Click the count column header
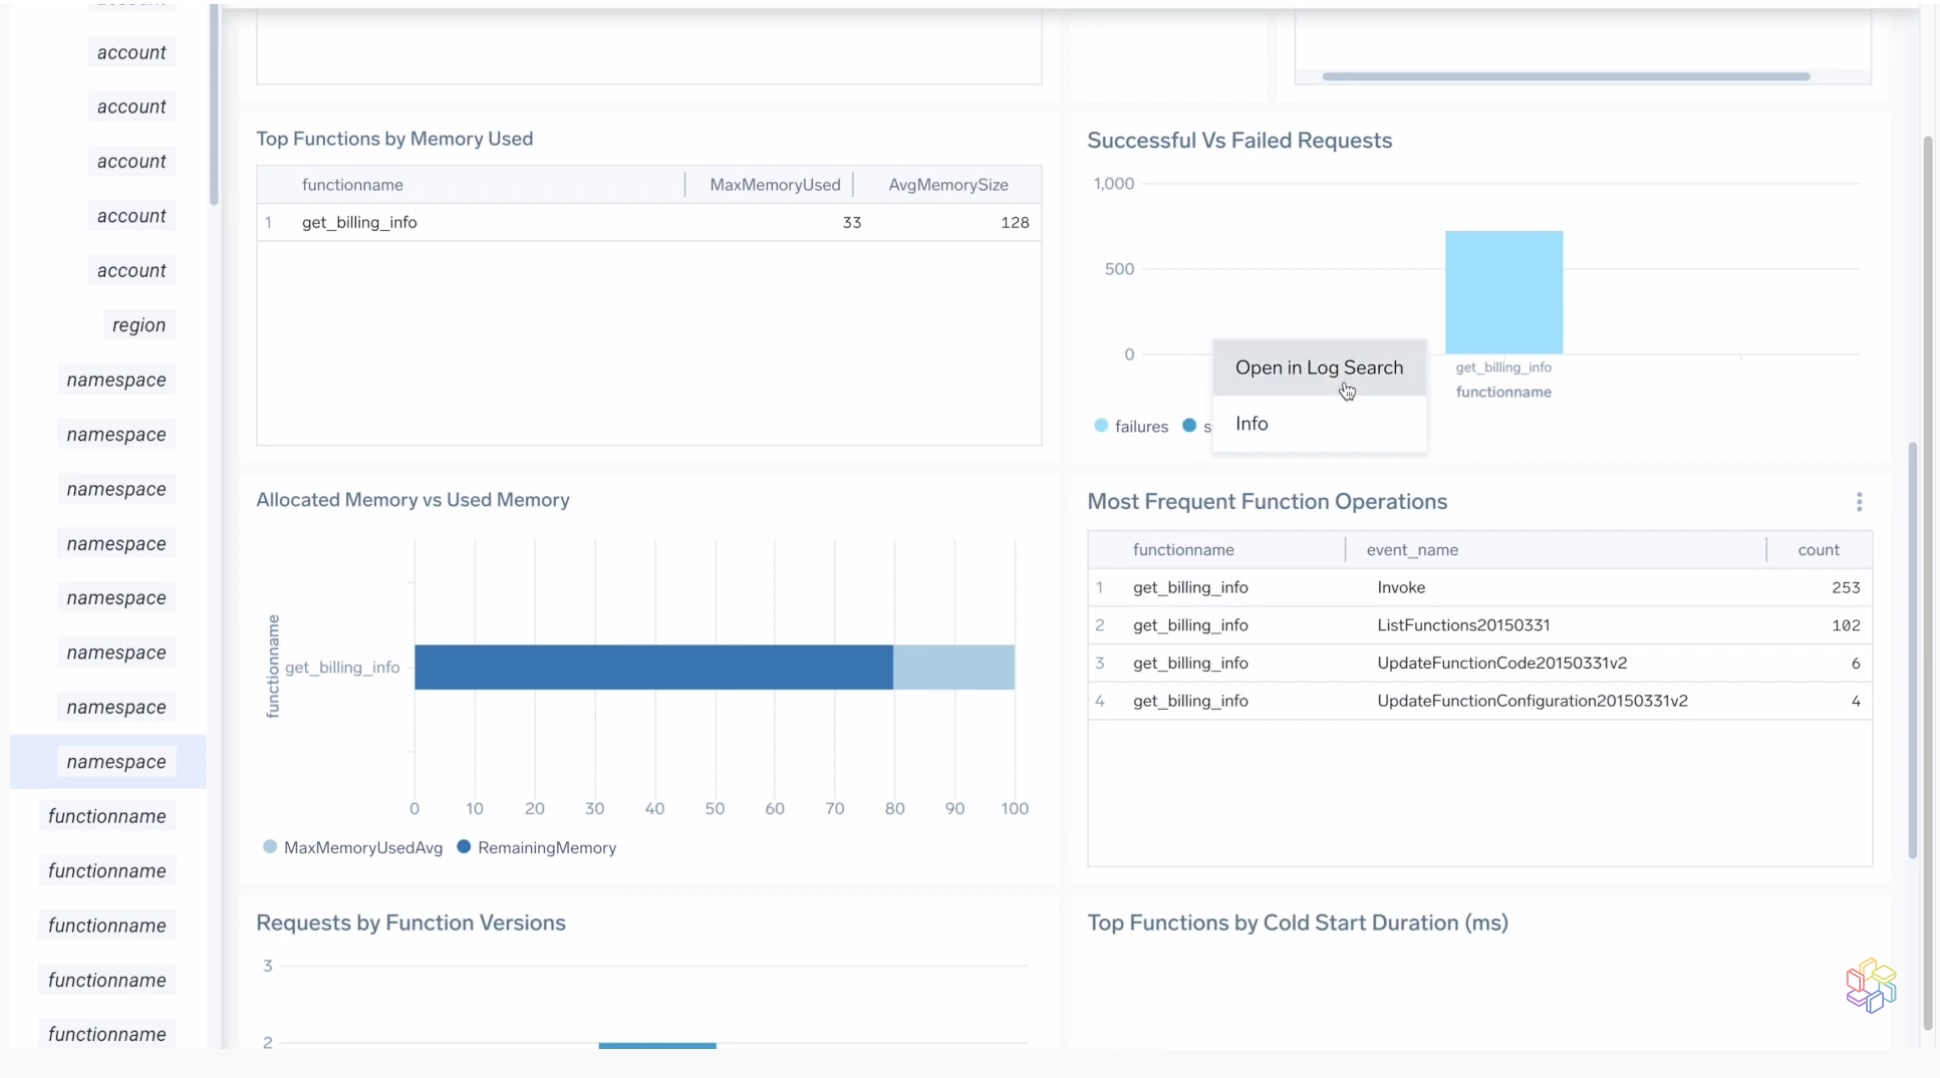1940x1078 pixels. coord(1817,549)
